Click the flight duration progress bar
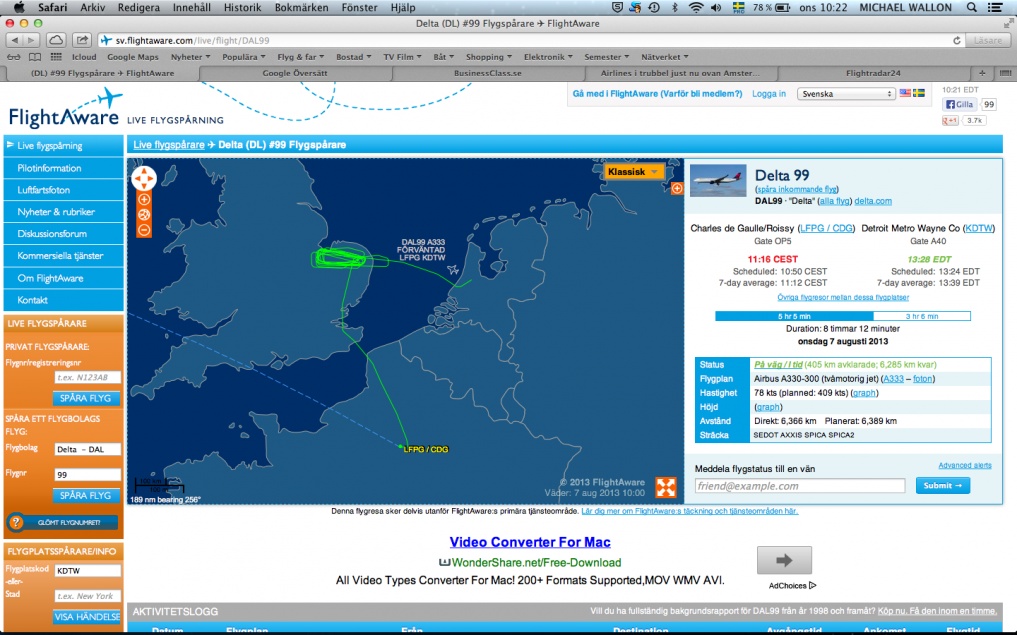 pos(842,316)
